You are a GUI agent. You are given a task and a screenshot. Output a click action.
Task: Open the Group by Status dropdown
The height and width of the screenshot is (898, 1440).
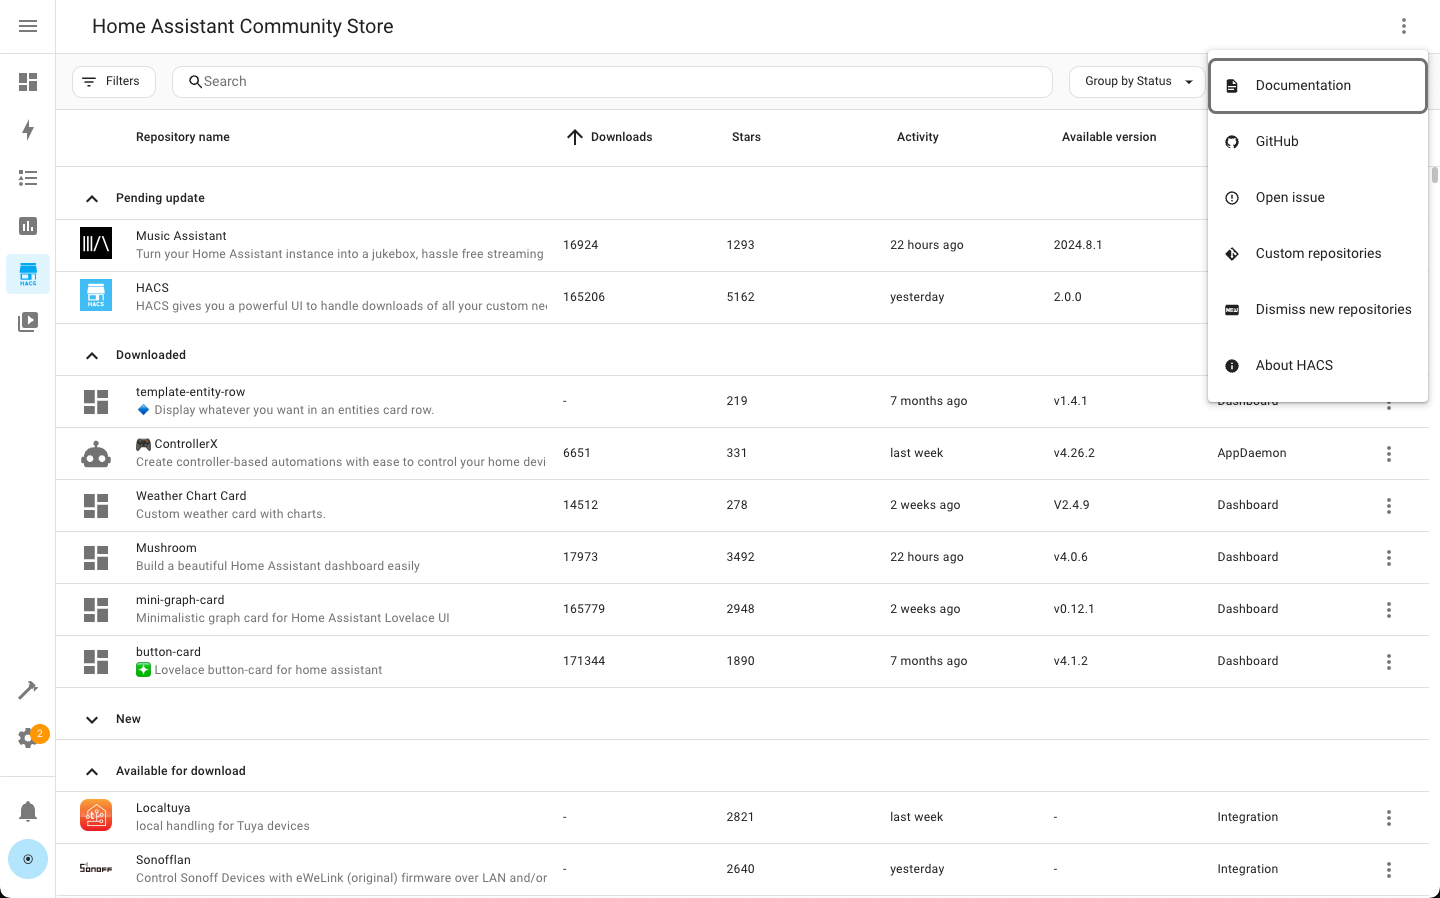coord(1137,81)
